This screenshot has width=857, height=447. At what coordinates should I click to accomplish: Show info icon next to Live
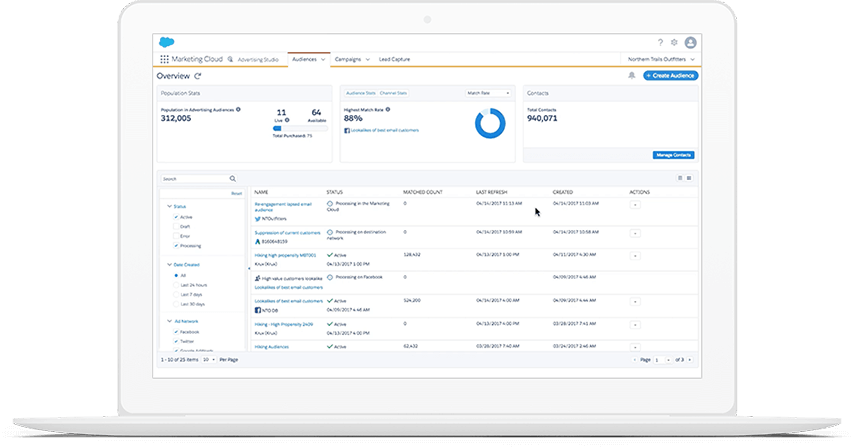[287, 120]
